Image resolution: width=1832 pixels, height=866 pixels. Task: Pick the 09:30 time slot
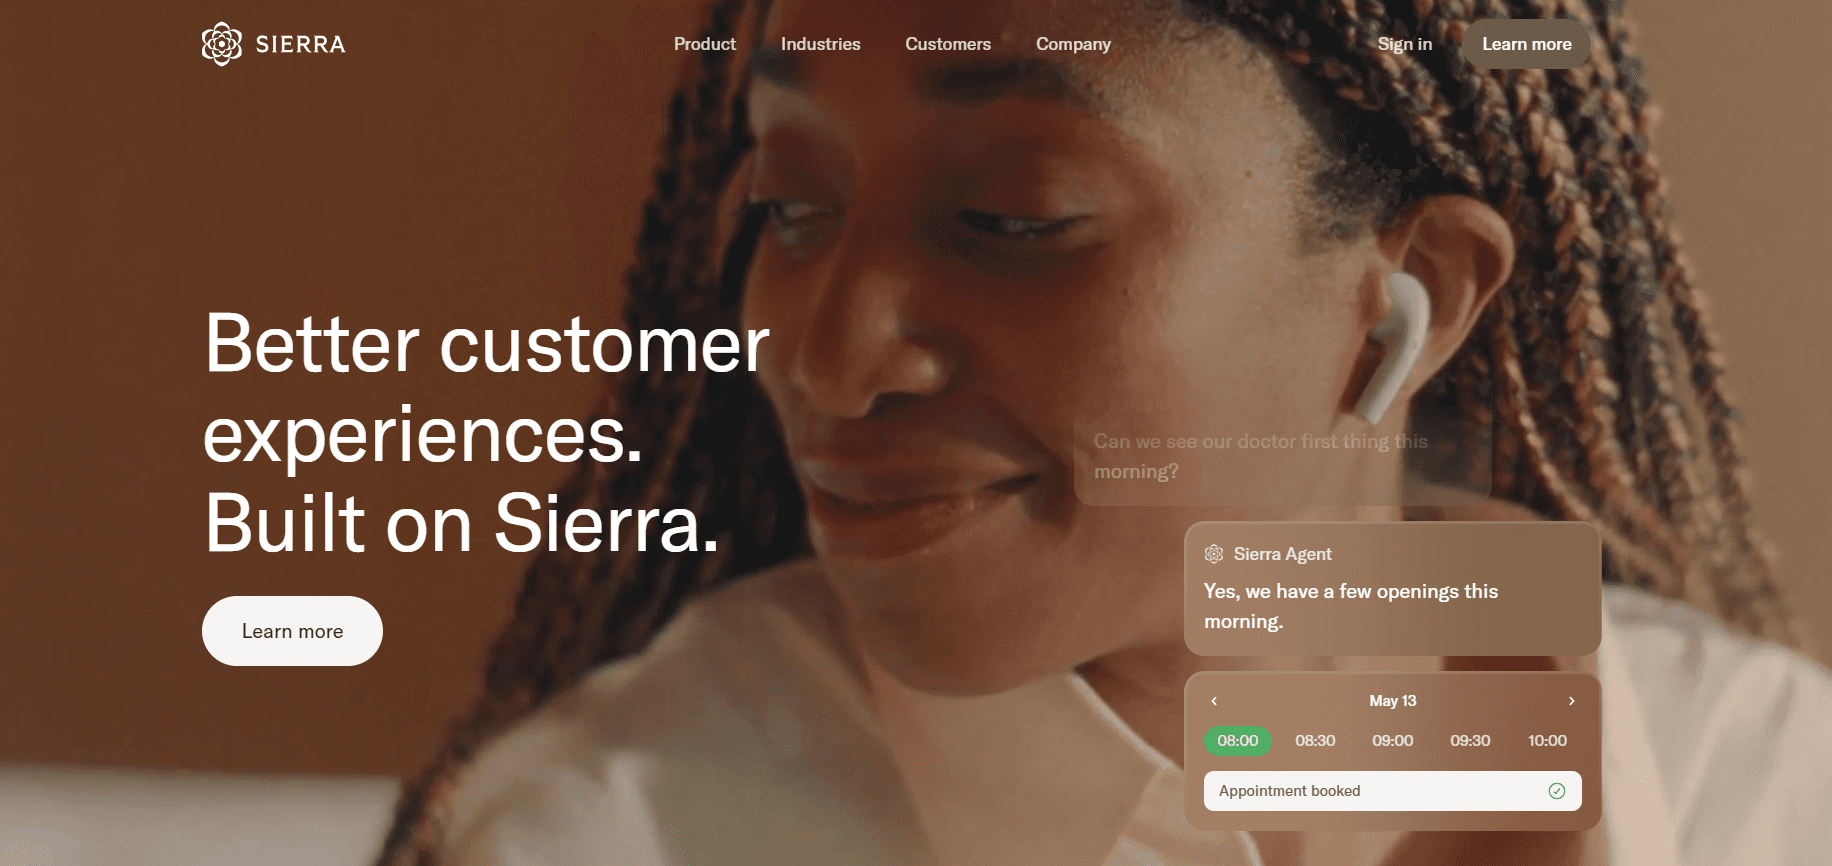click(1470, 741)
